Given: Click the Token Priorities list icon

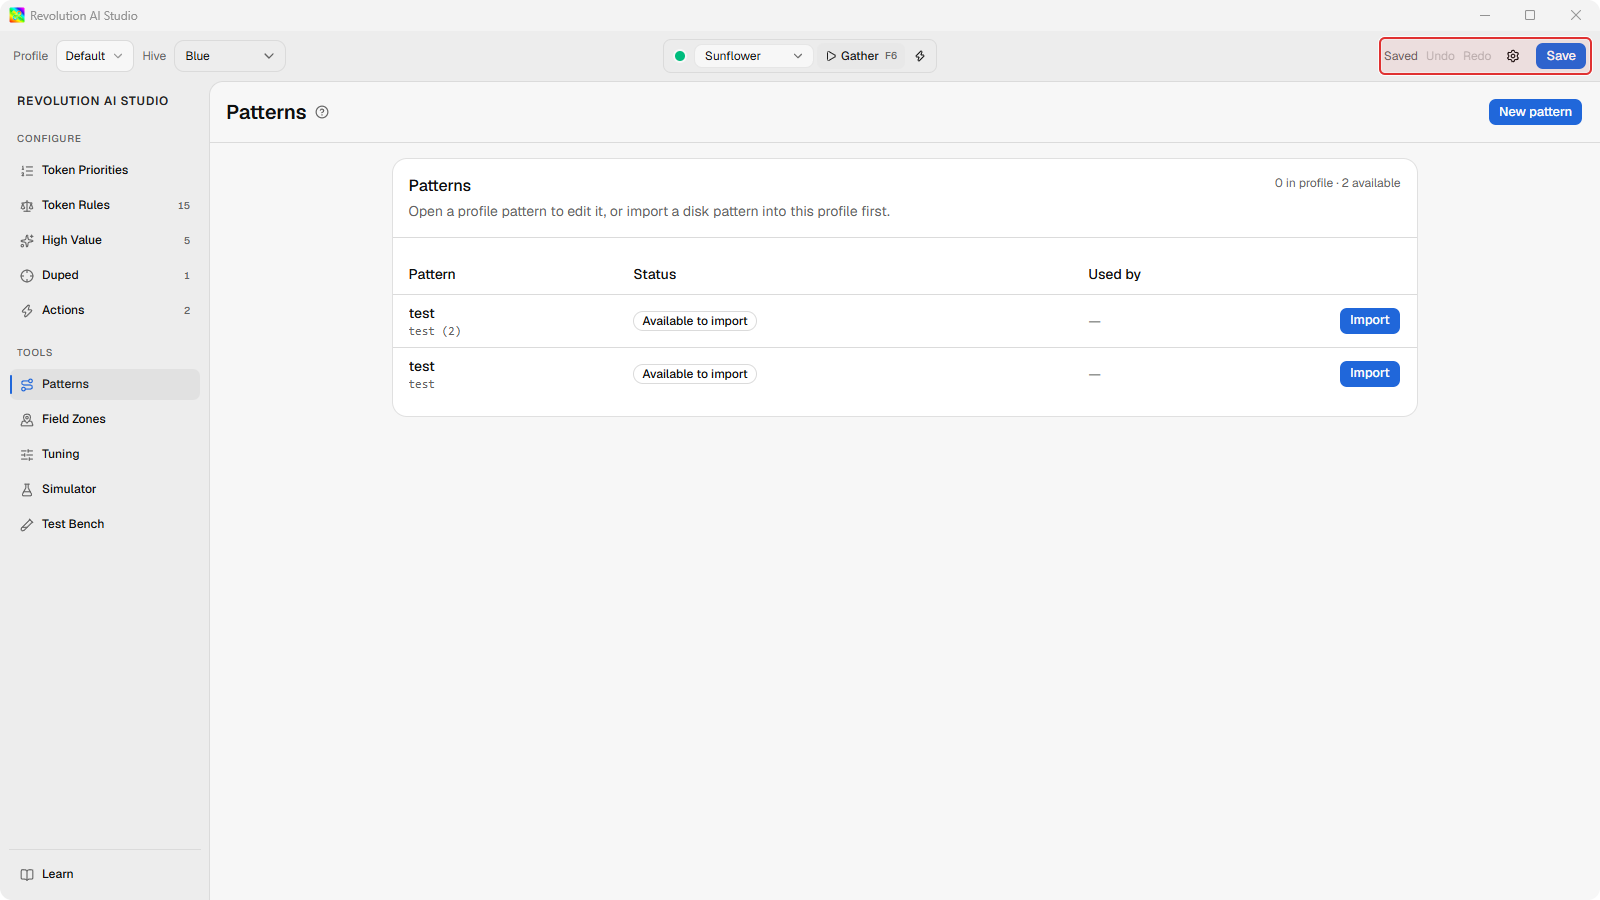Looking at the screenshot, I should [x=27, y=171].
